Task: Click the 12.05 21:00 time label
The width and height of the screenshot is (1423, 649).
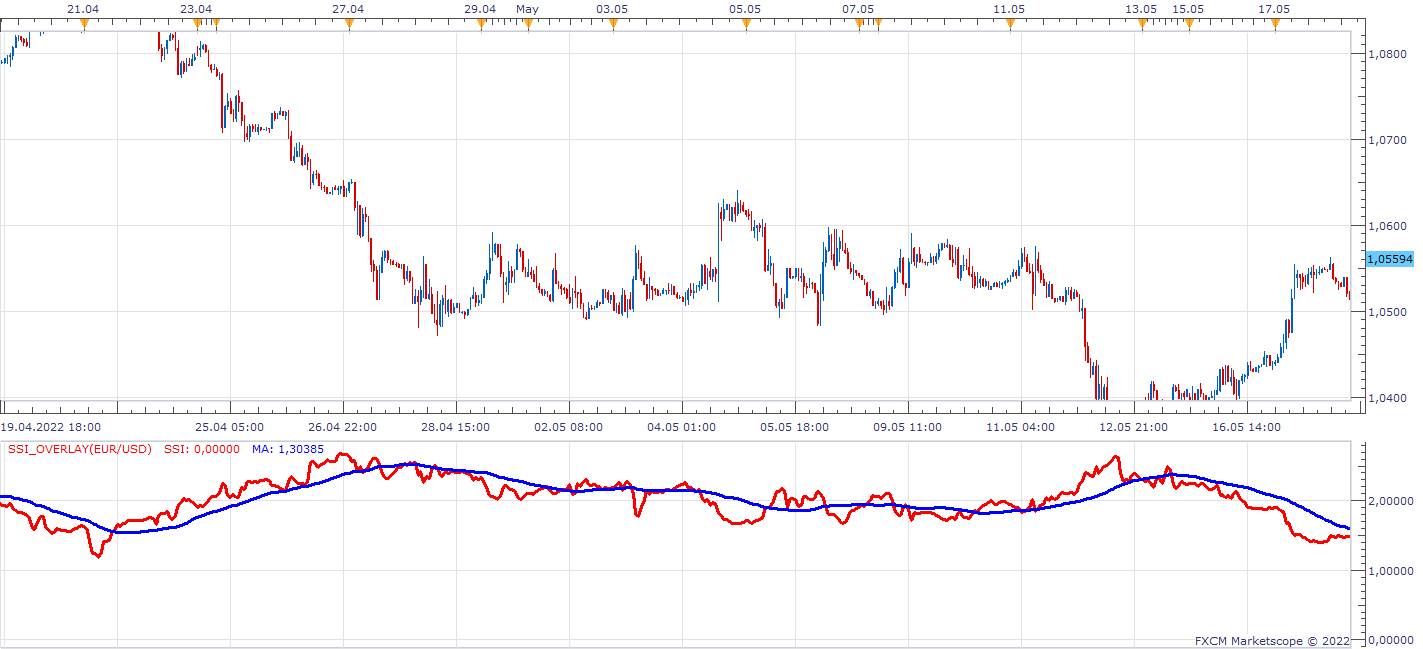Action: pos(1135,427)
